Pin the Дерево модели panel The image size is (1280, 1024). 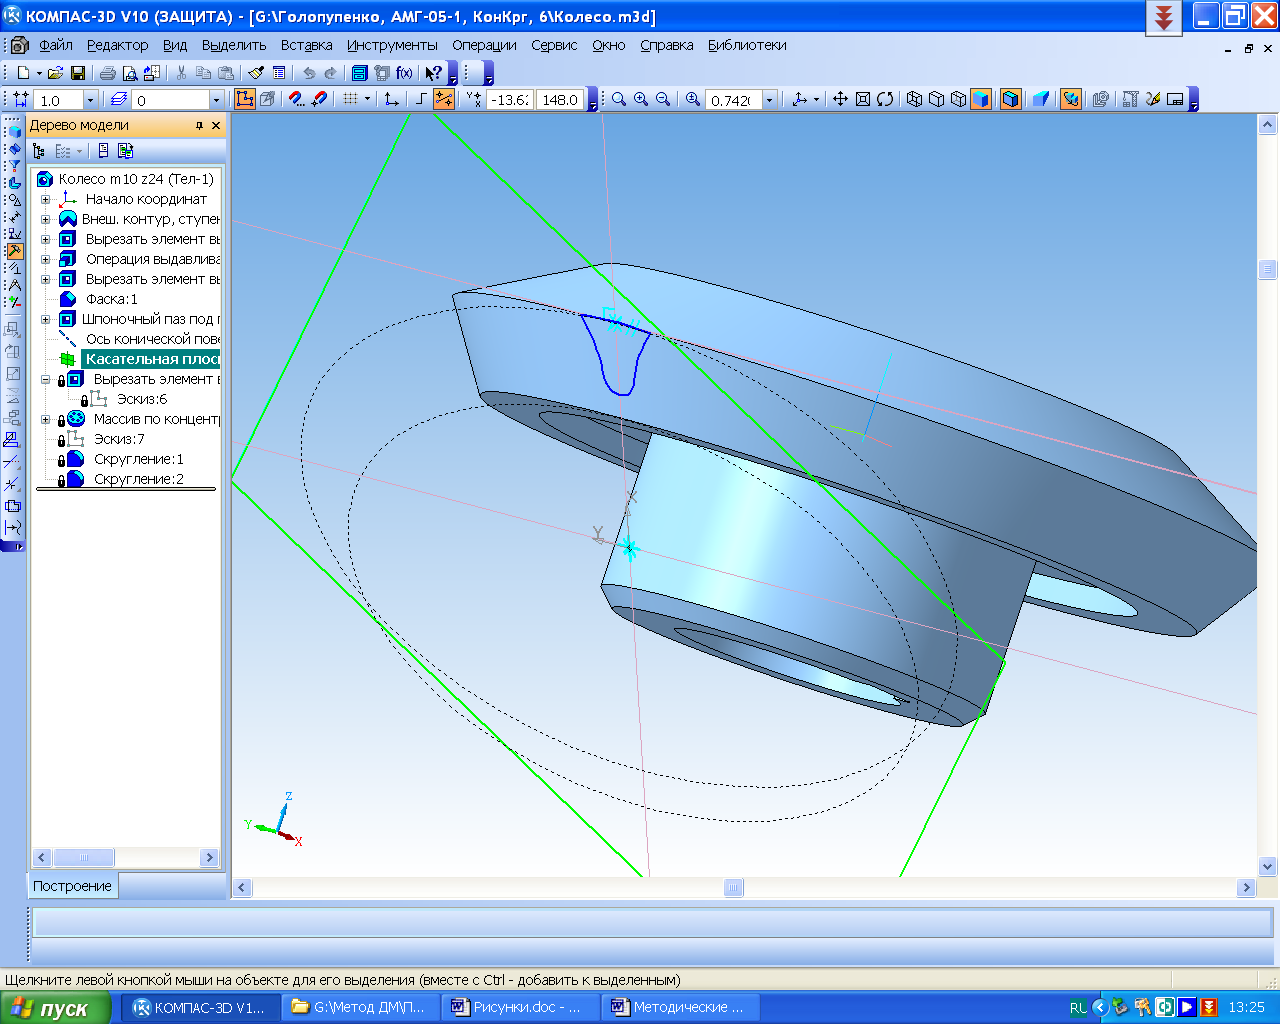point(200,125)
